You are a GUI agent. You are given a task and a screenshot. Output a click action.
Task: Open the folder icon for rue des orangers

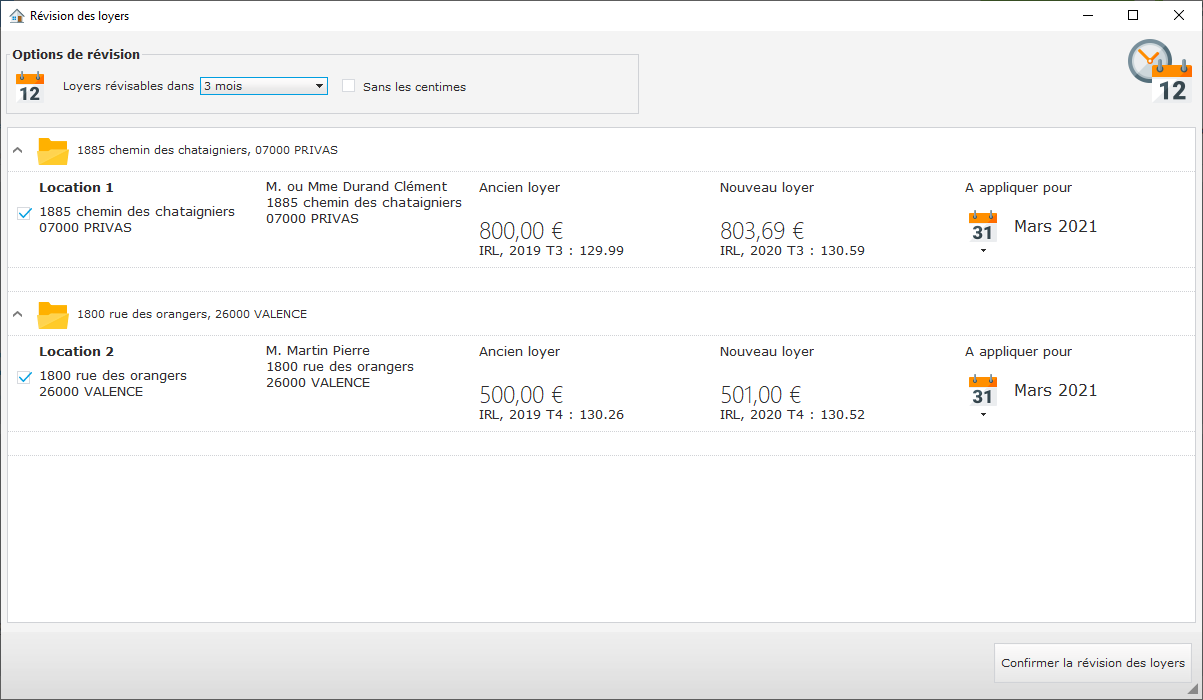[52, 313]
